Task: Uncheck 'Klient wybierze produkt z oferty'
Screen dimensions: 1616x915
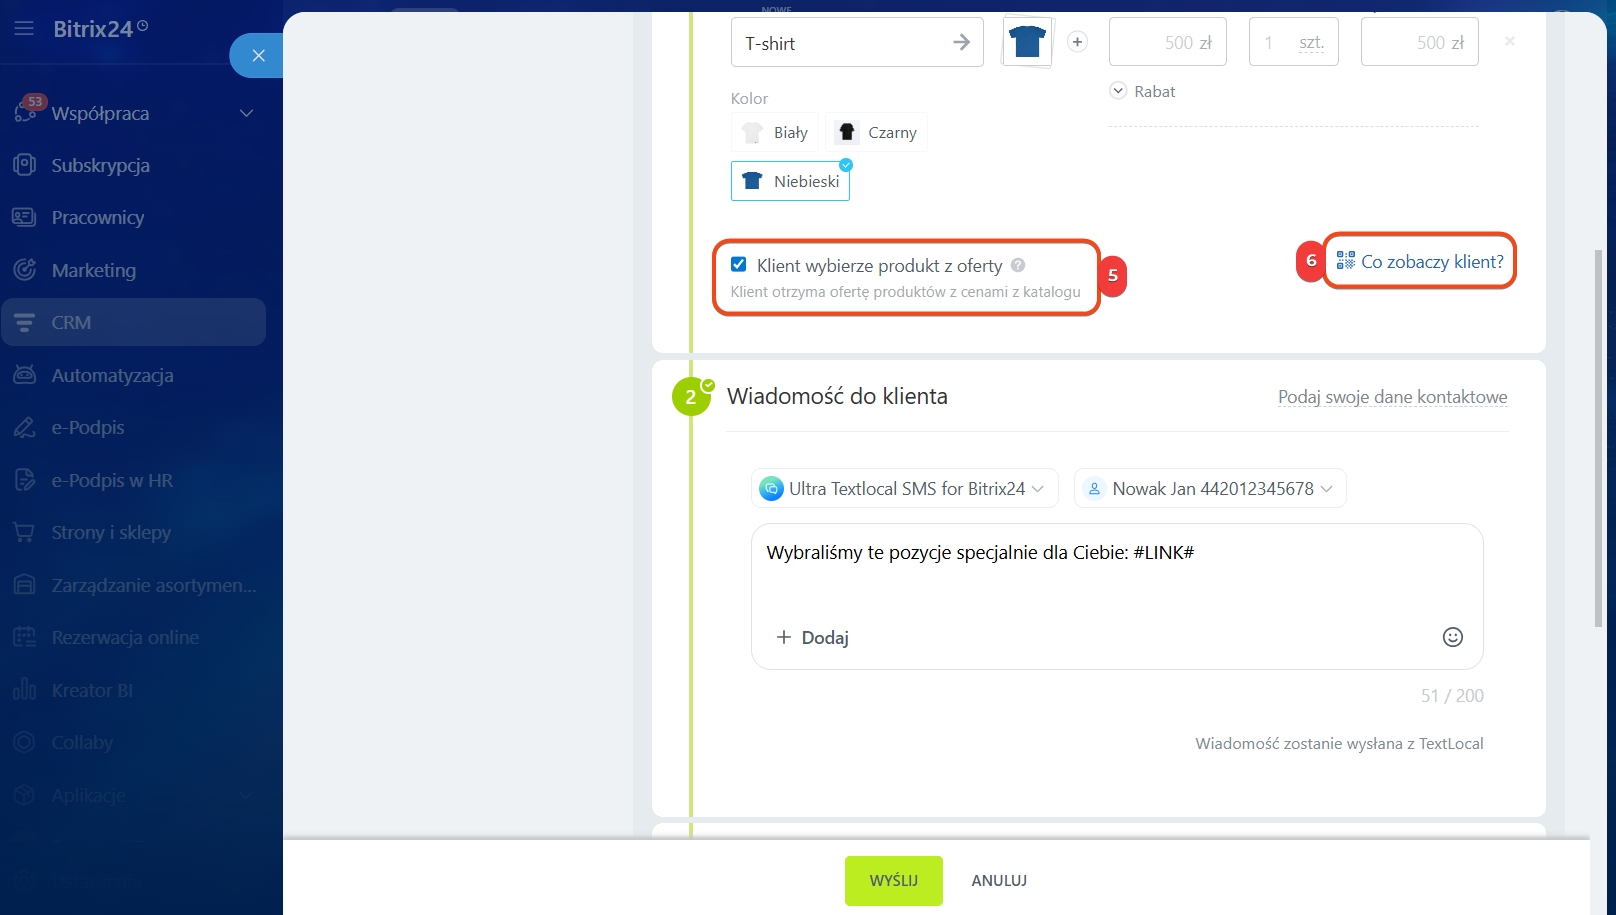Action: coord(739,265)
